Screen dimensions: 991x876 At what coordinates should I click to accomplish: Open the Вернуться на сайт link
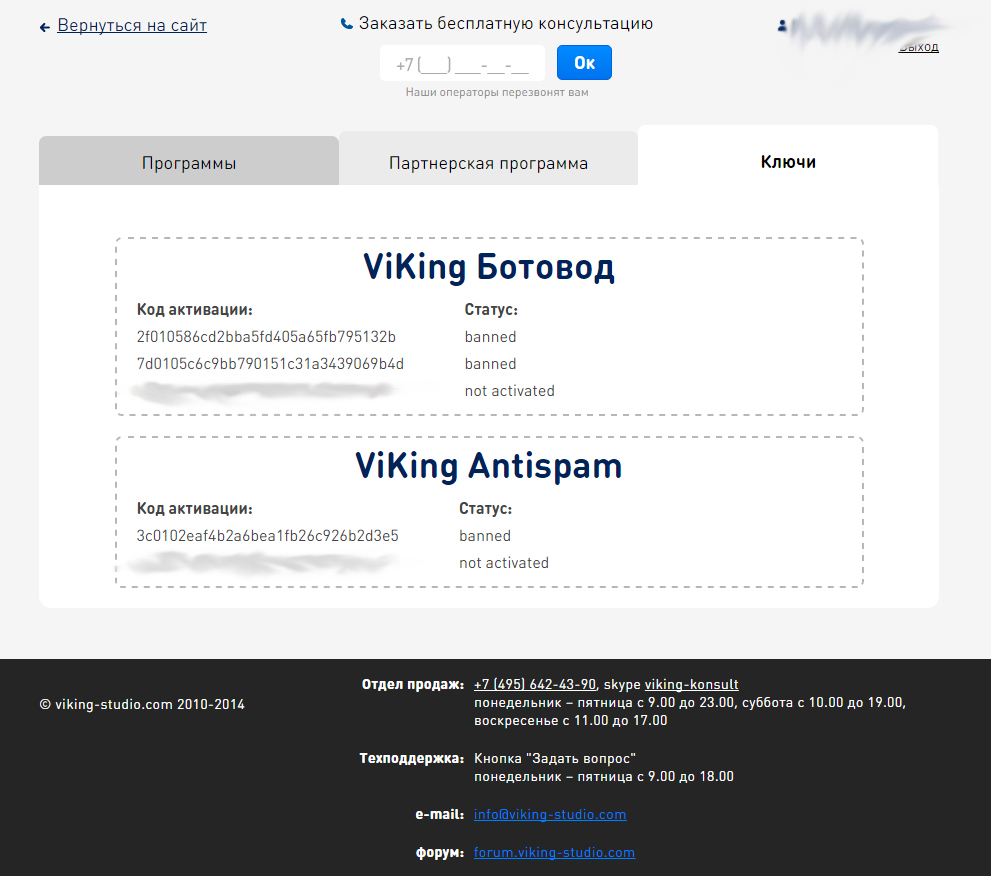[132, 25]
